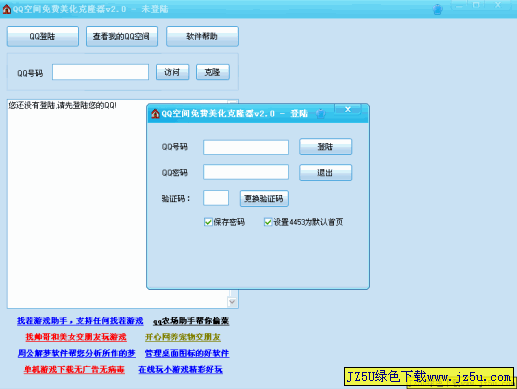The width and height of the screenshot is (517, 389).
Task: Click 退出 button in login dialog
Action: pos(325,172)
